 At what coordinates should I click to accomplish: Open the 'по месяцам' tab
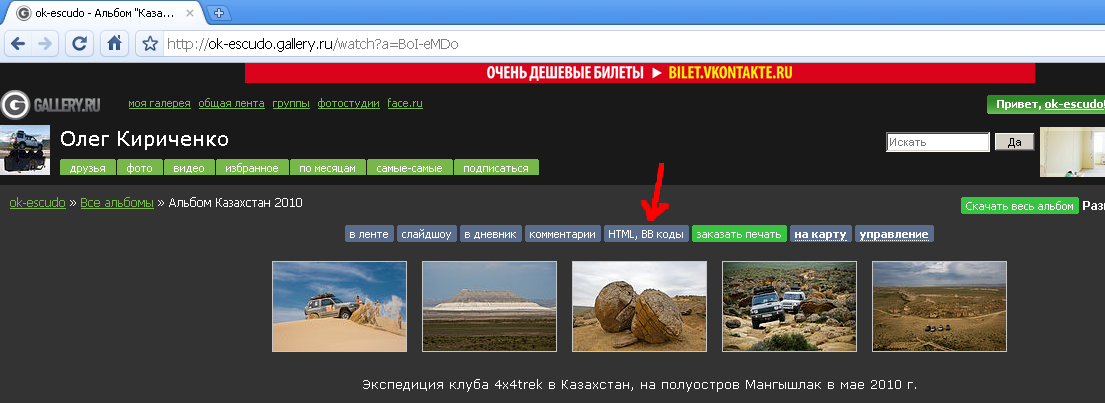pos(328,168)
